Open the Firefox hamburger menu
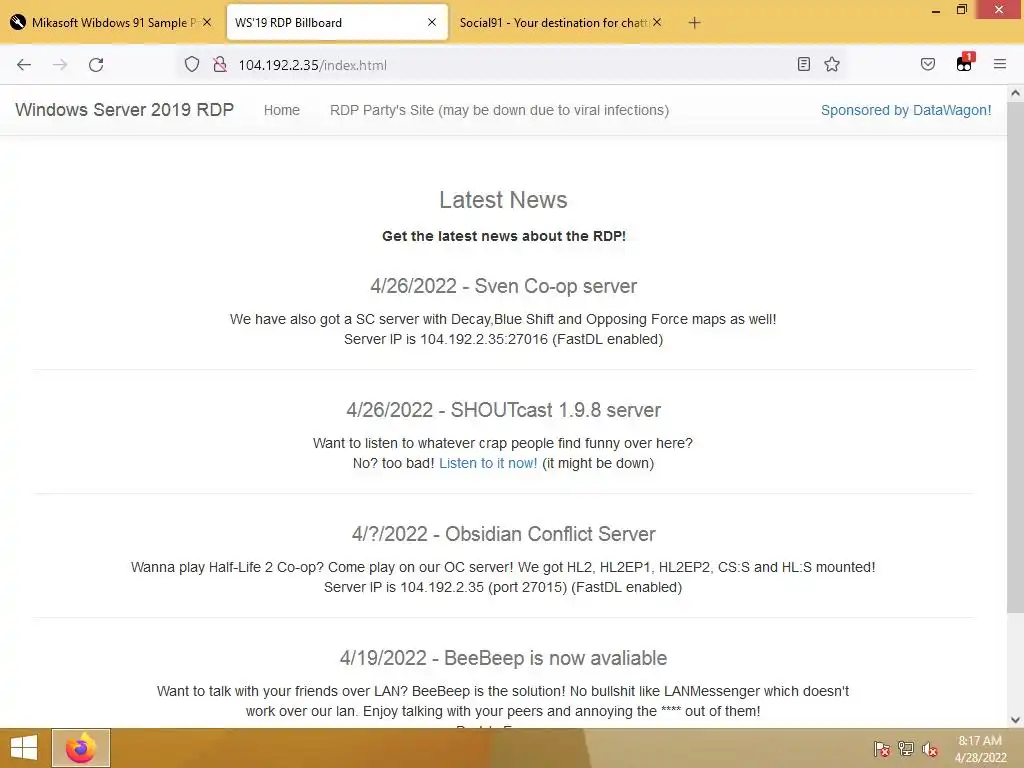1024x768 pixels. [x=1000, y=64]
